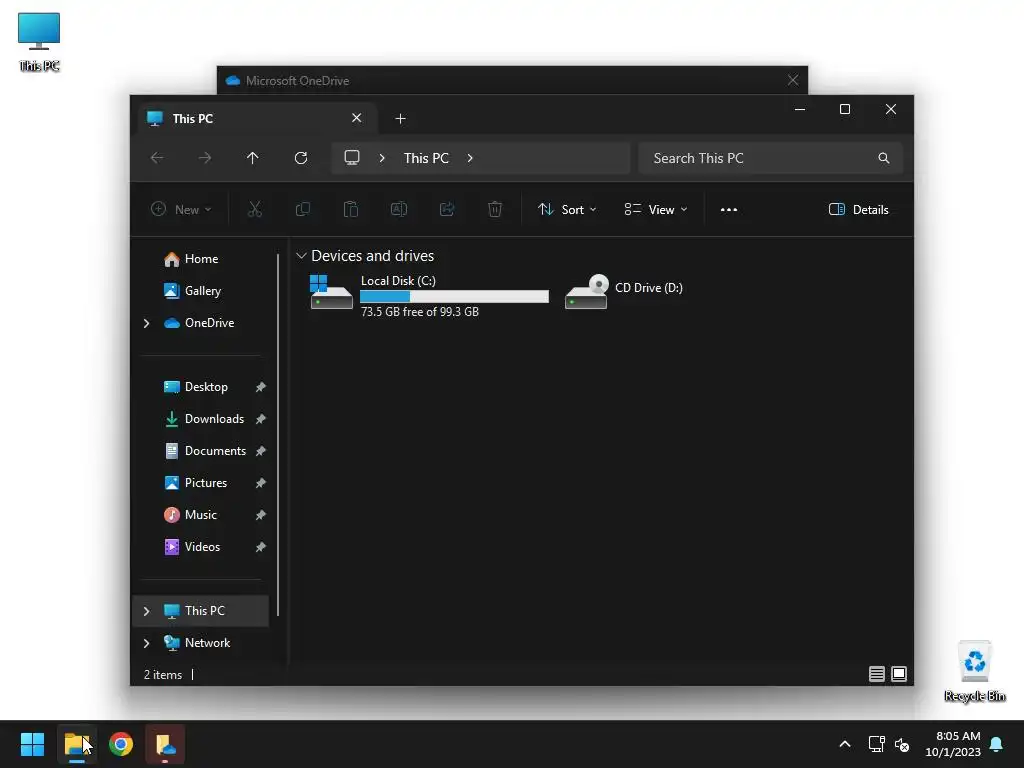Viewport: 1024px width, 768px height.
Task: Unpin Desktop from Quick access
Action: (x=261, y=387)
